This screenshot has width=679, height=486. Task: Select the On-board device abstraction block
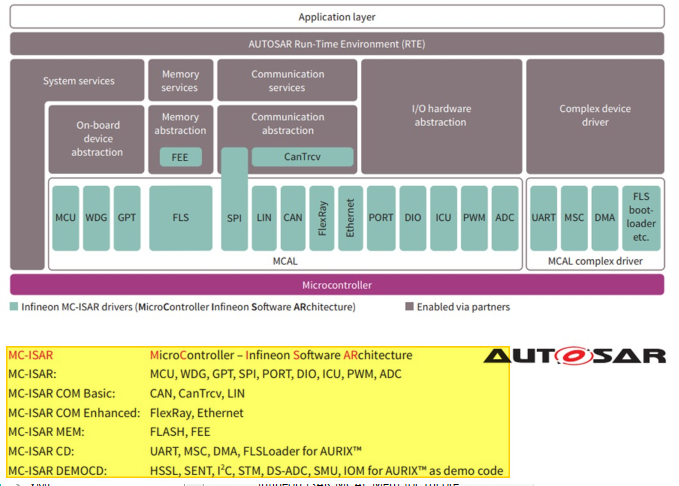97,139
